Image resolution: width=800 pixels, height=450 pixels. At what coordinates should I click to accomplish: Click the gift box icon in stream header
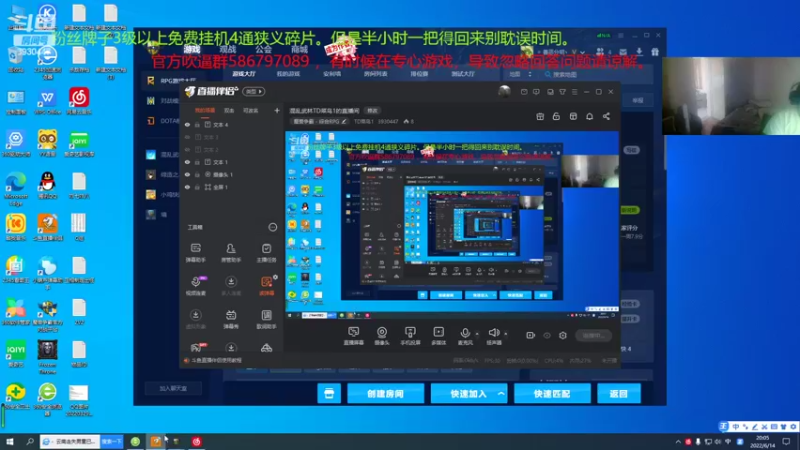coord(540,116)
